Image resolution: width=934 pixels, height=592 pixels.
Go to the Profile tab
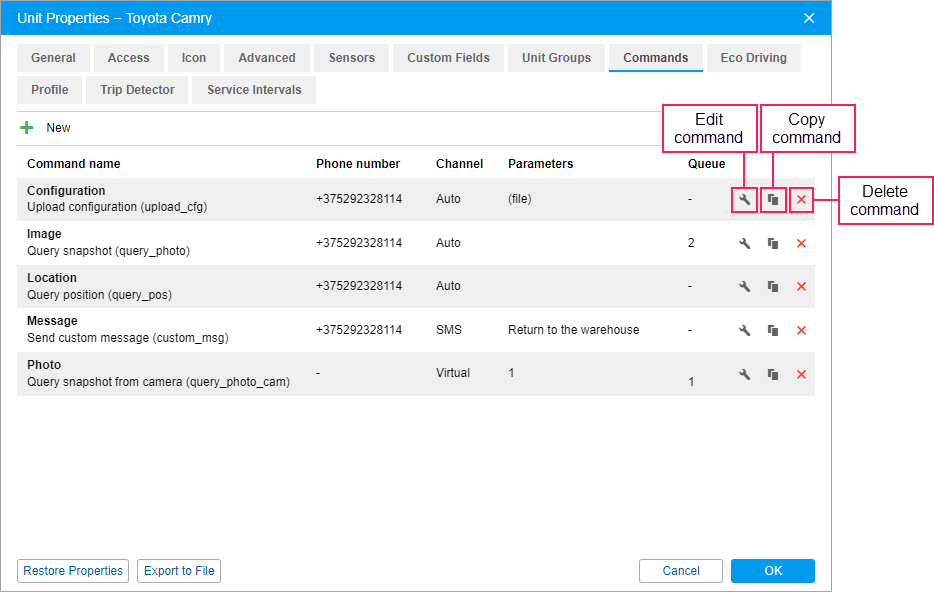coord(49,90)
